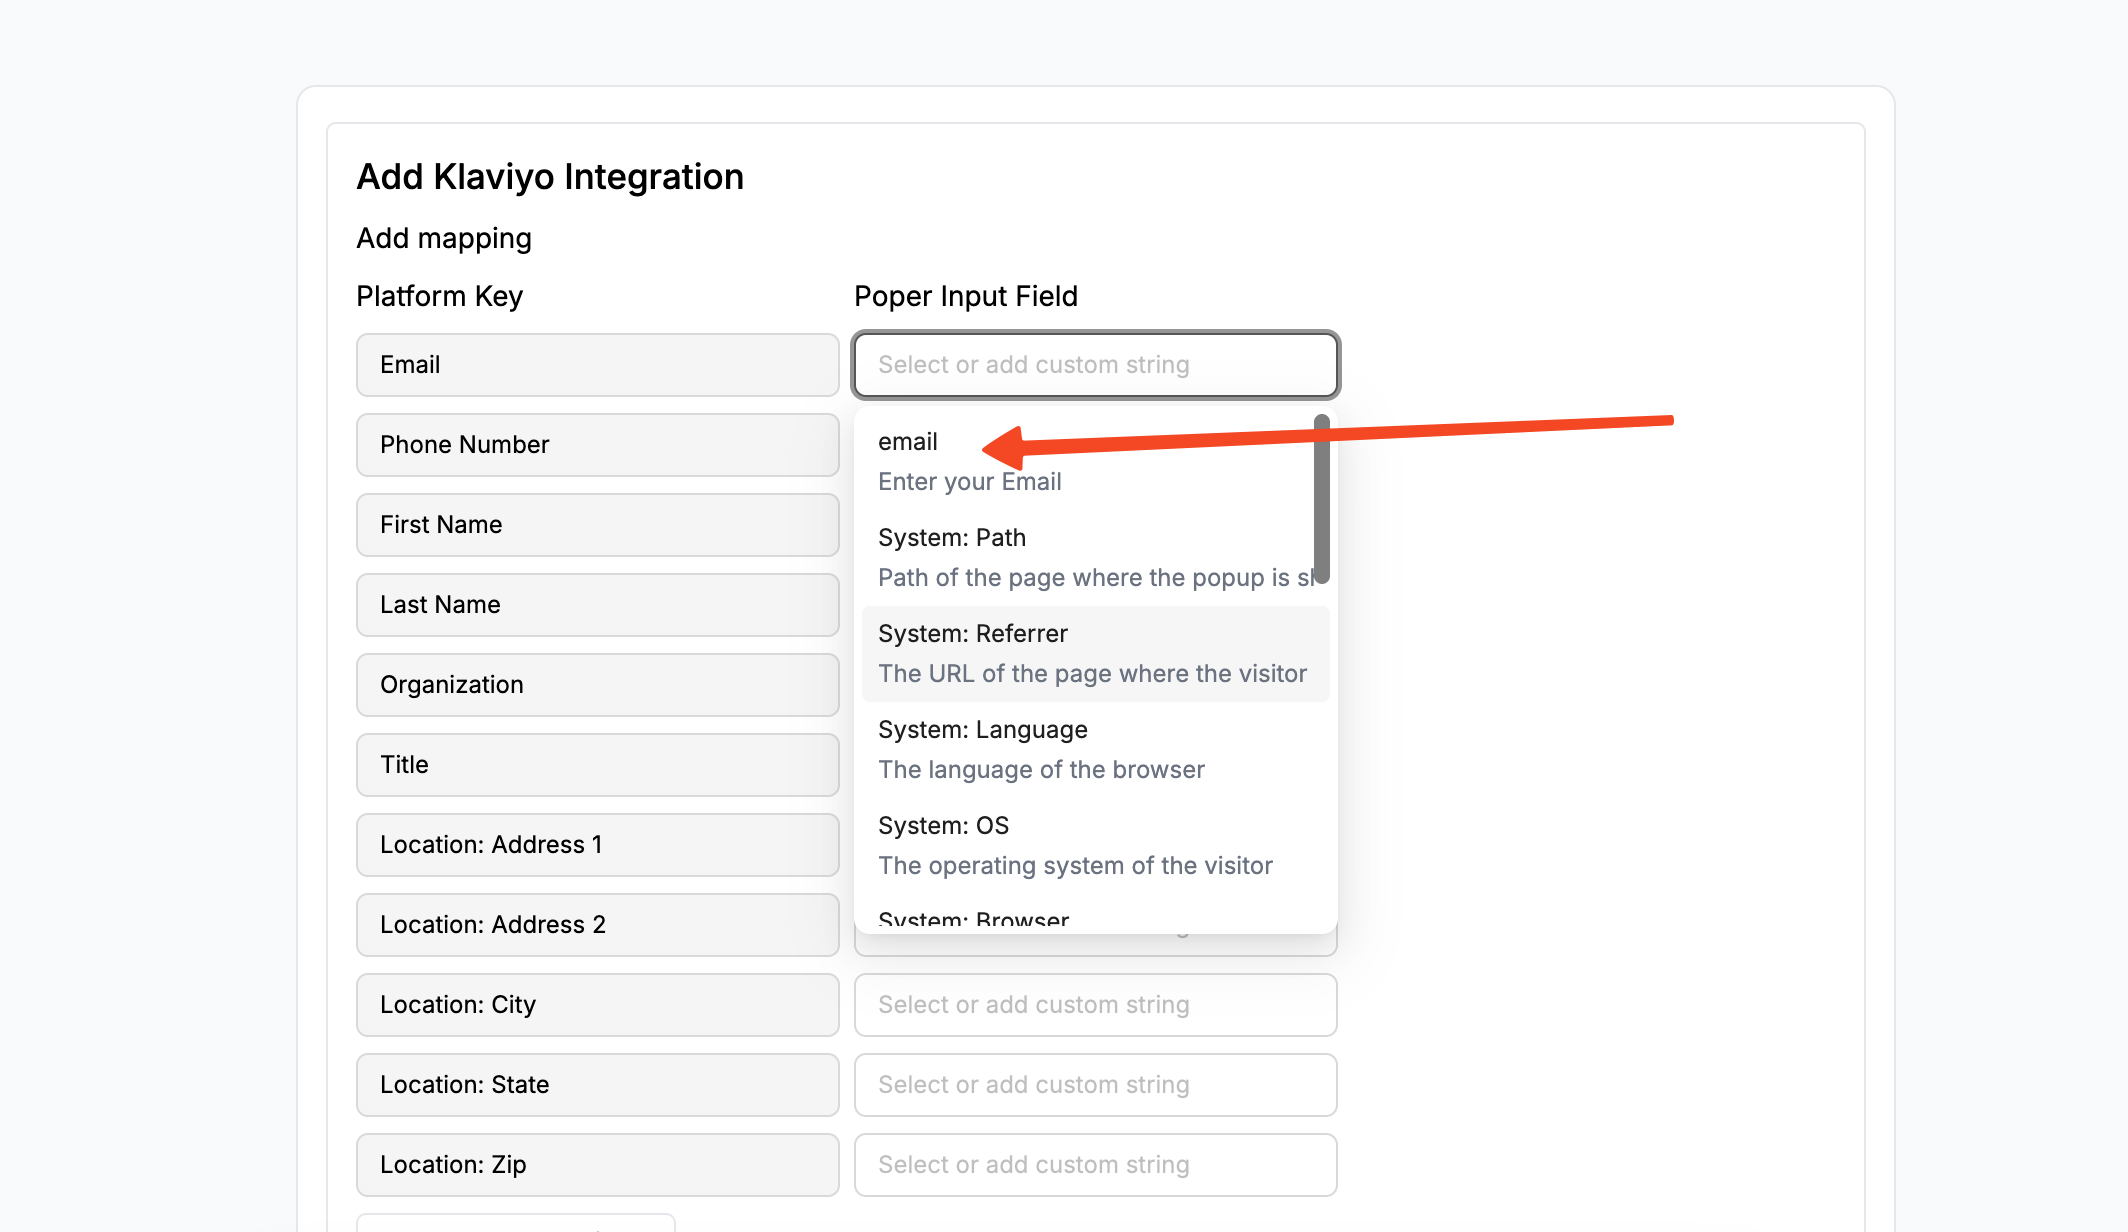The image size is (2128, 1232).
Task: Select 'System: Language' in the dropdown
Action: pyautogui.click(x=1096, y=750)
